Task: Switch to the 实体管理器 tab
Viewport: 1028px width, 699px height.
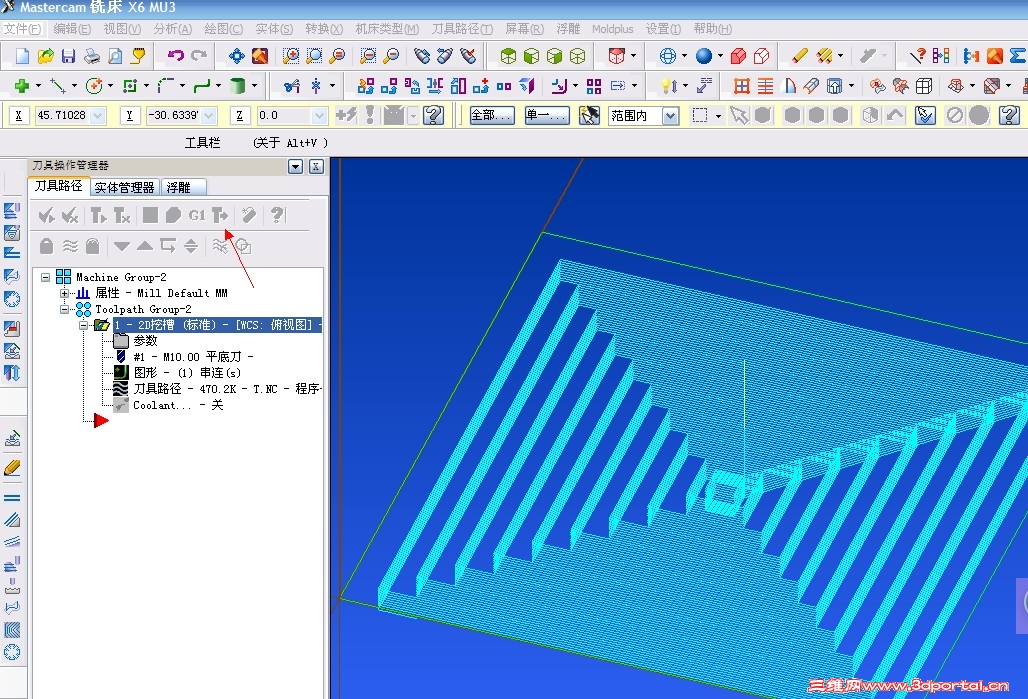Action: [x=125, y=188]
